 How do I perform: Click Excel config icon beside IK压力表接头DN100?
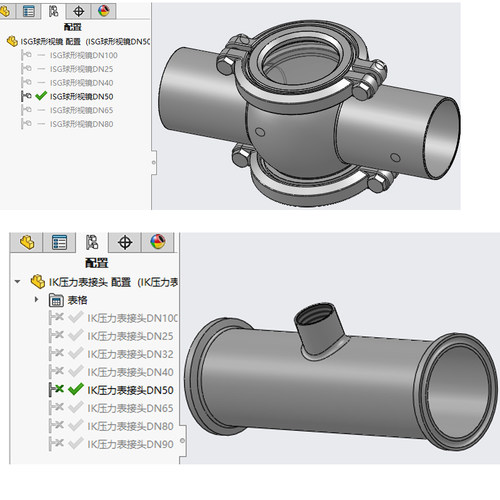(x=56, y=318)
